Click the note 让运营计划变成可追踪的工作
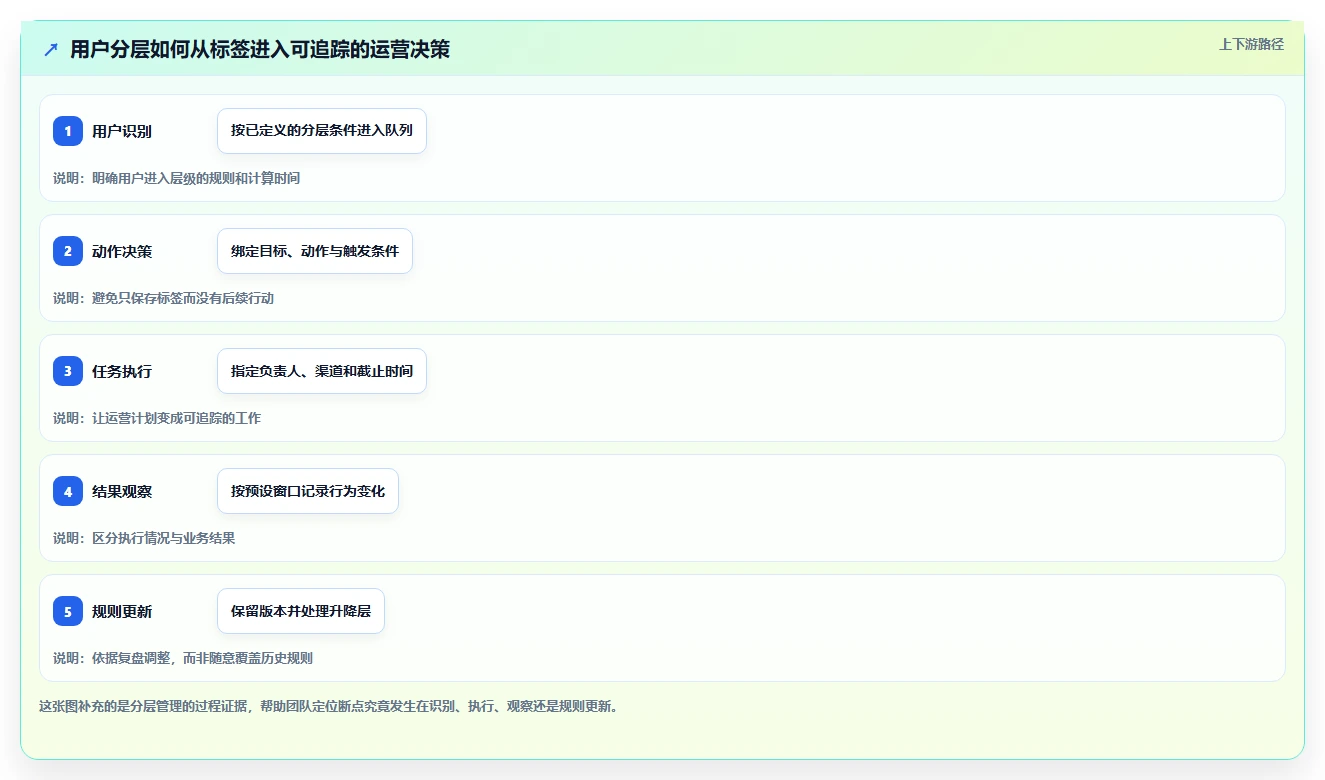The width and height of the screenshot is (1325, 780). pos(176,418)
